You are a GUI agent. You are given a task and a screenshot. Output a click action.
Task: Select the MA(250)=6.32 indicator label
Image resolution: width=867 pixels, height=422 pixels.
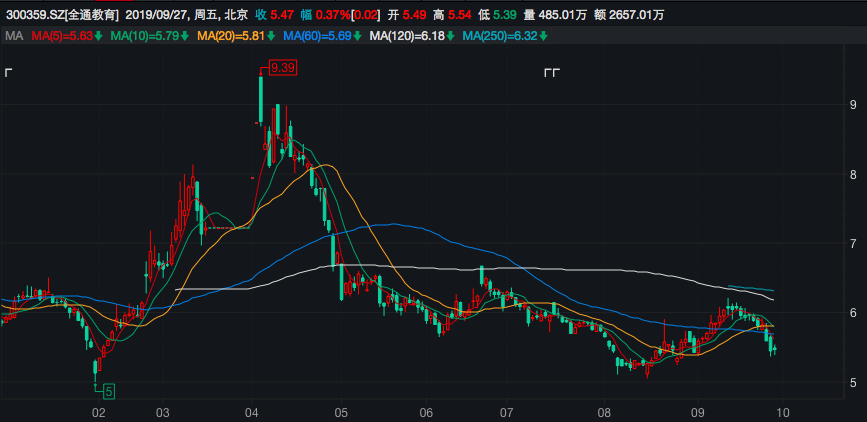[501, 37]
